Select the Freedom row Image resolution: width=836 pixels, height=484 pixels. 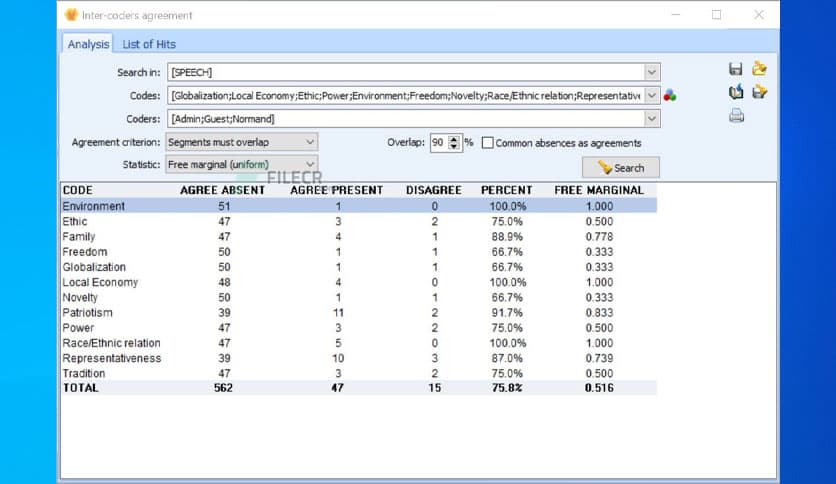pos(359,252)
